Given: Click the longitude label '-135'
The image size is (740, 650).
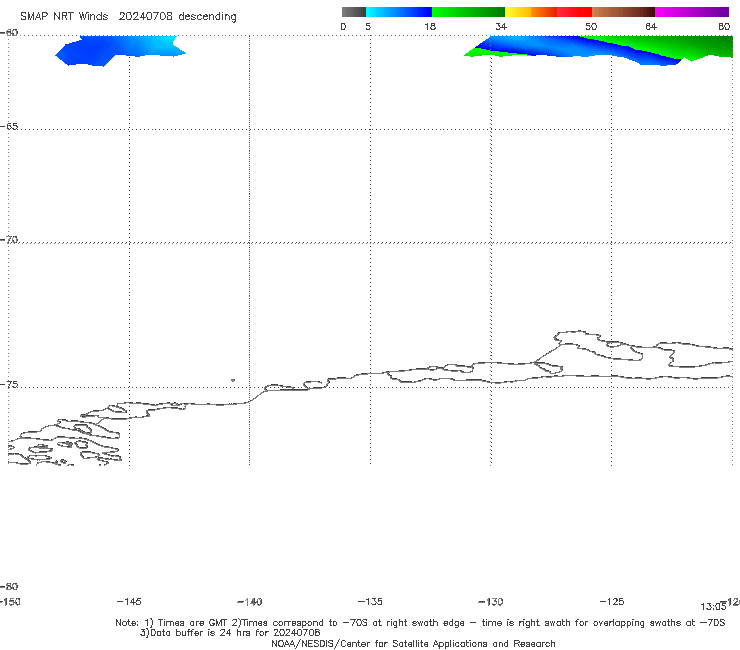Looking at the screenshot, I should (x=370, y=602).
